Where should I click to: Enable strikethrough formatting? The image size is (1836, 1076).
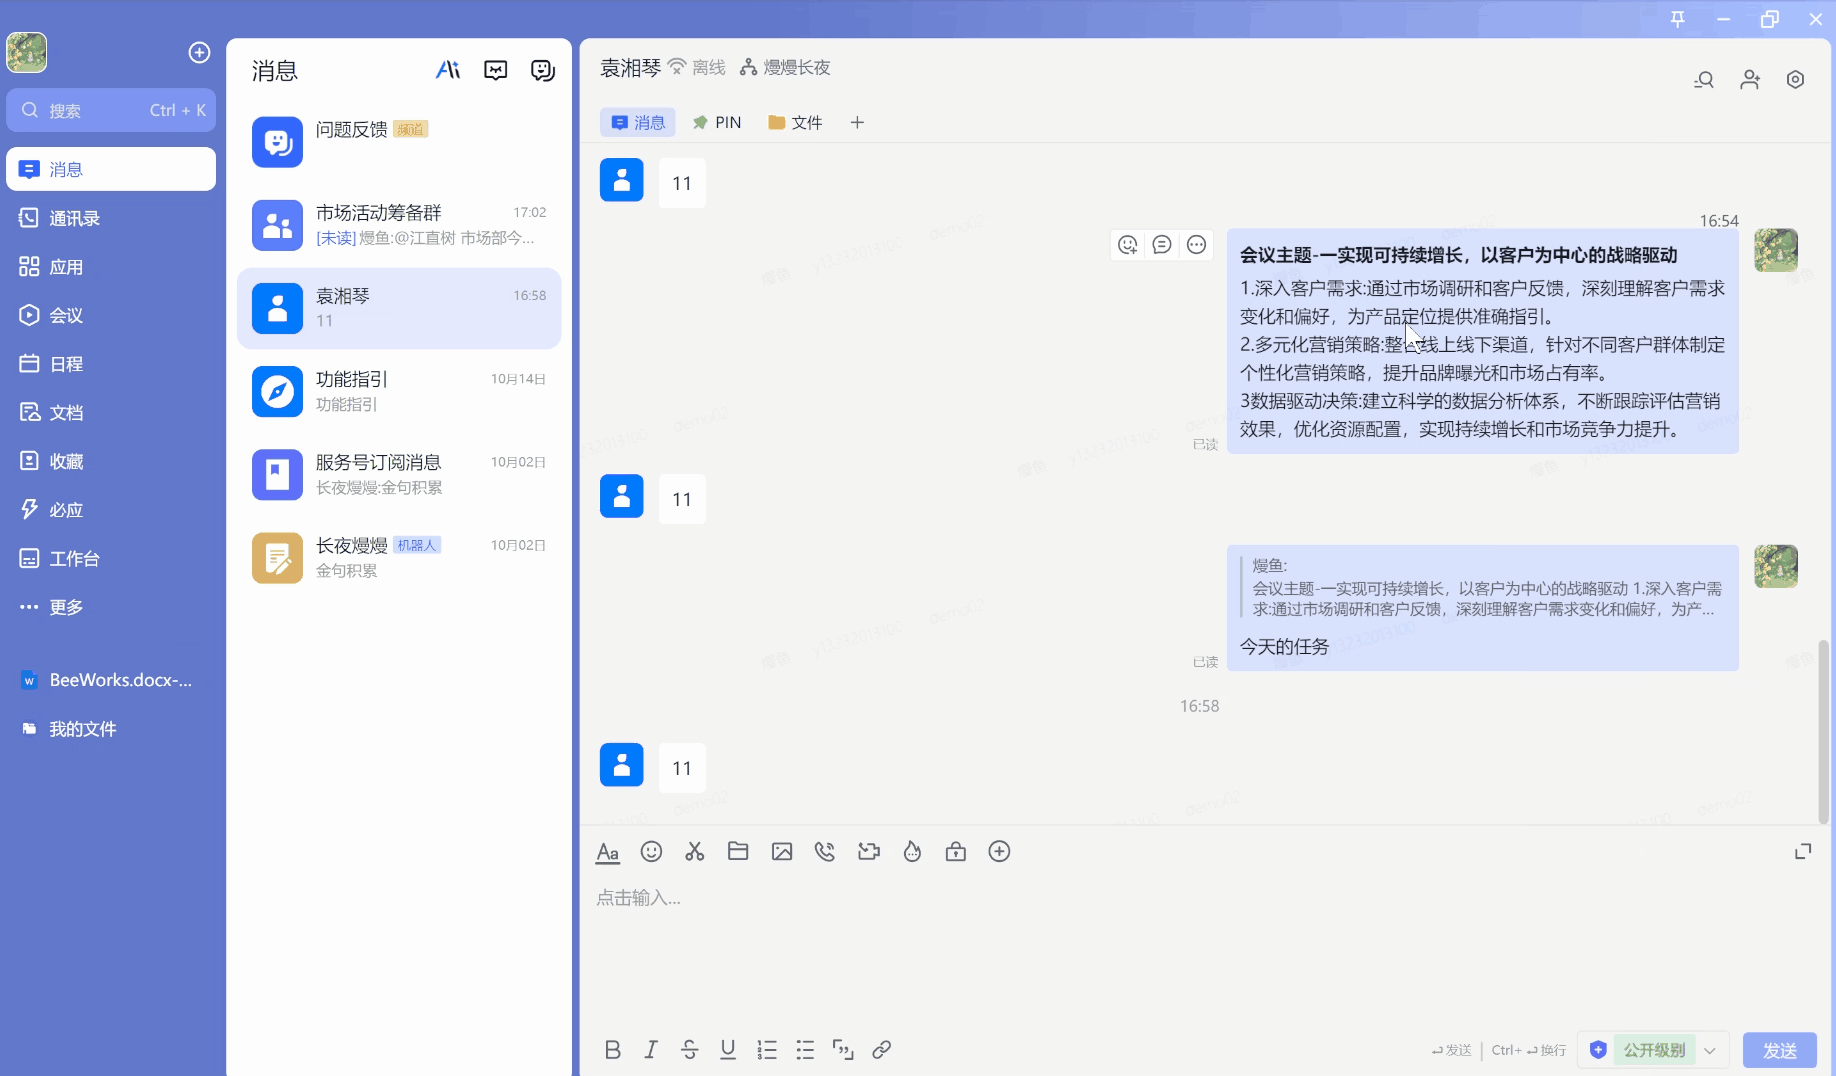tap(690, 1050)
